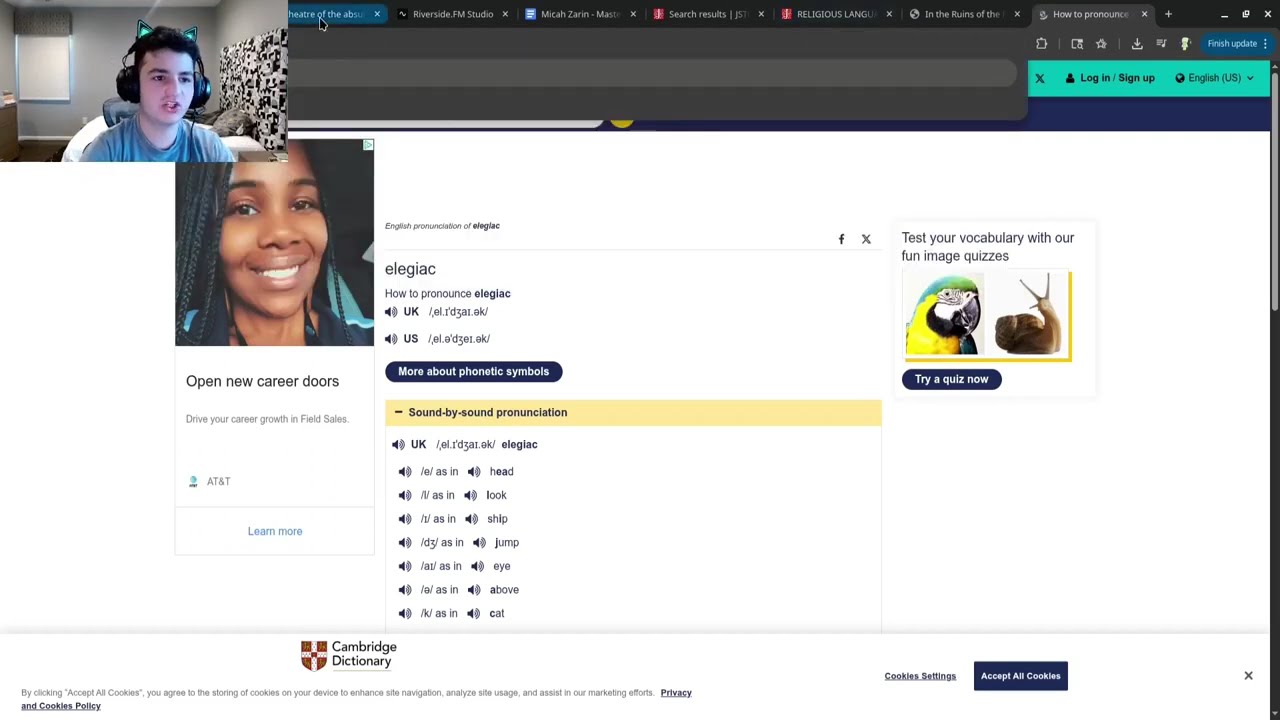Screen dimensions: 1280x720
Task: Play sound-by-sound UK elegiac audio
Action: 398,445
